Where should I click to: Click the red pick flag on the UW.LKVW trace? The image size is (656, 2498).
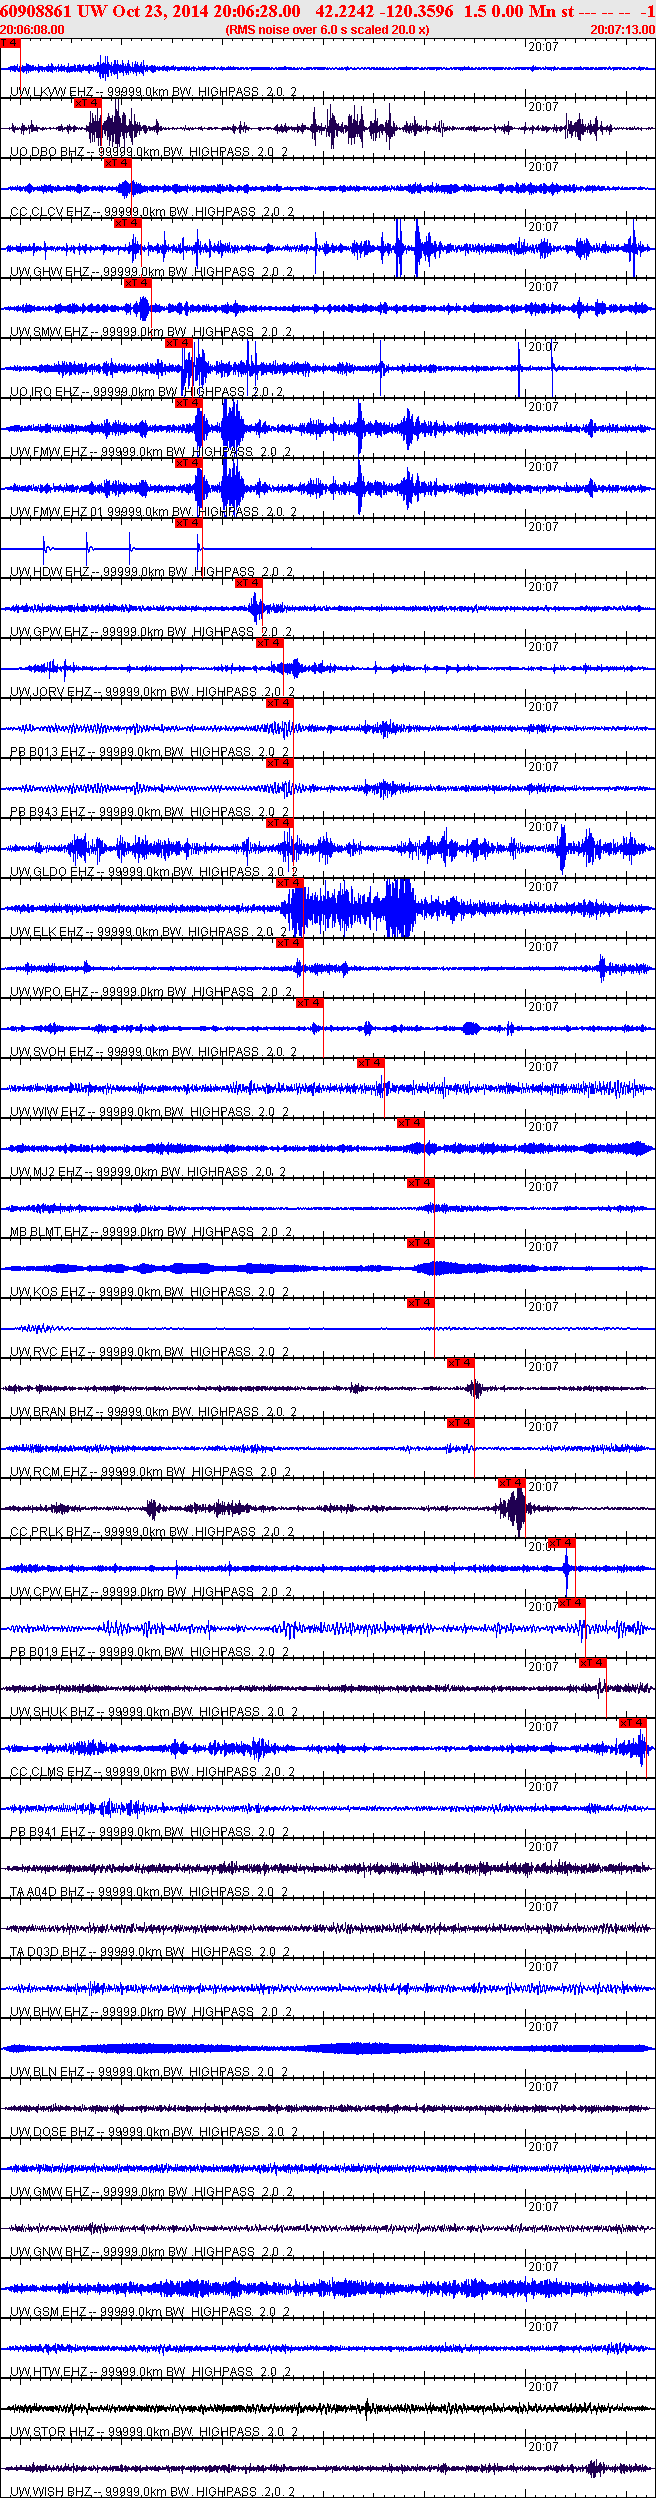point(10,43)
